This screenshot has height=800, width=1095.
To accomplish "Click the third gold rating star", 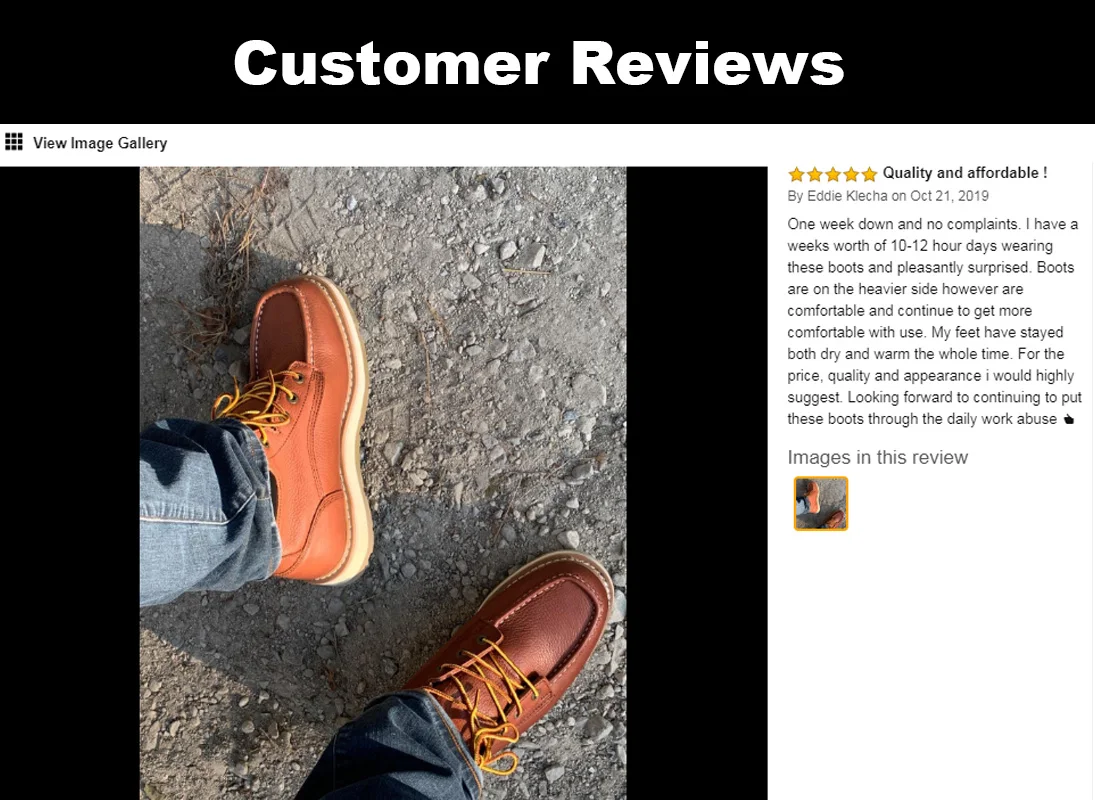I will (832, 174).
